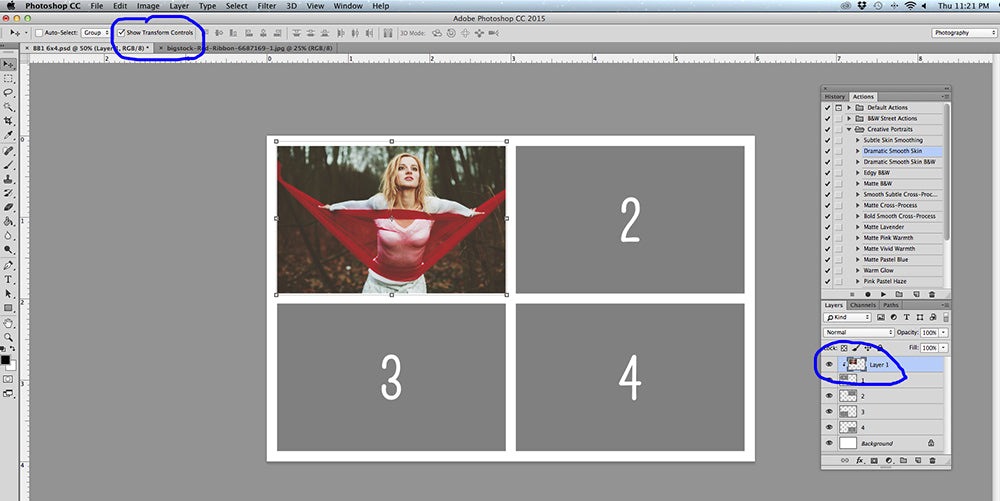
Task: Expand the Default Actions folder
Action: [849, 108]
